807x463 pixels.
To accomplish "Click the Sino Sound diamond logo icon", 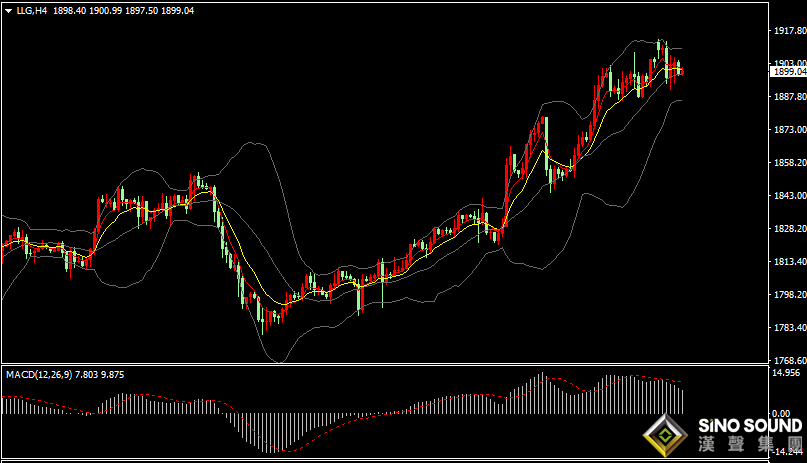I will 665,436.
